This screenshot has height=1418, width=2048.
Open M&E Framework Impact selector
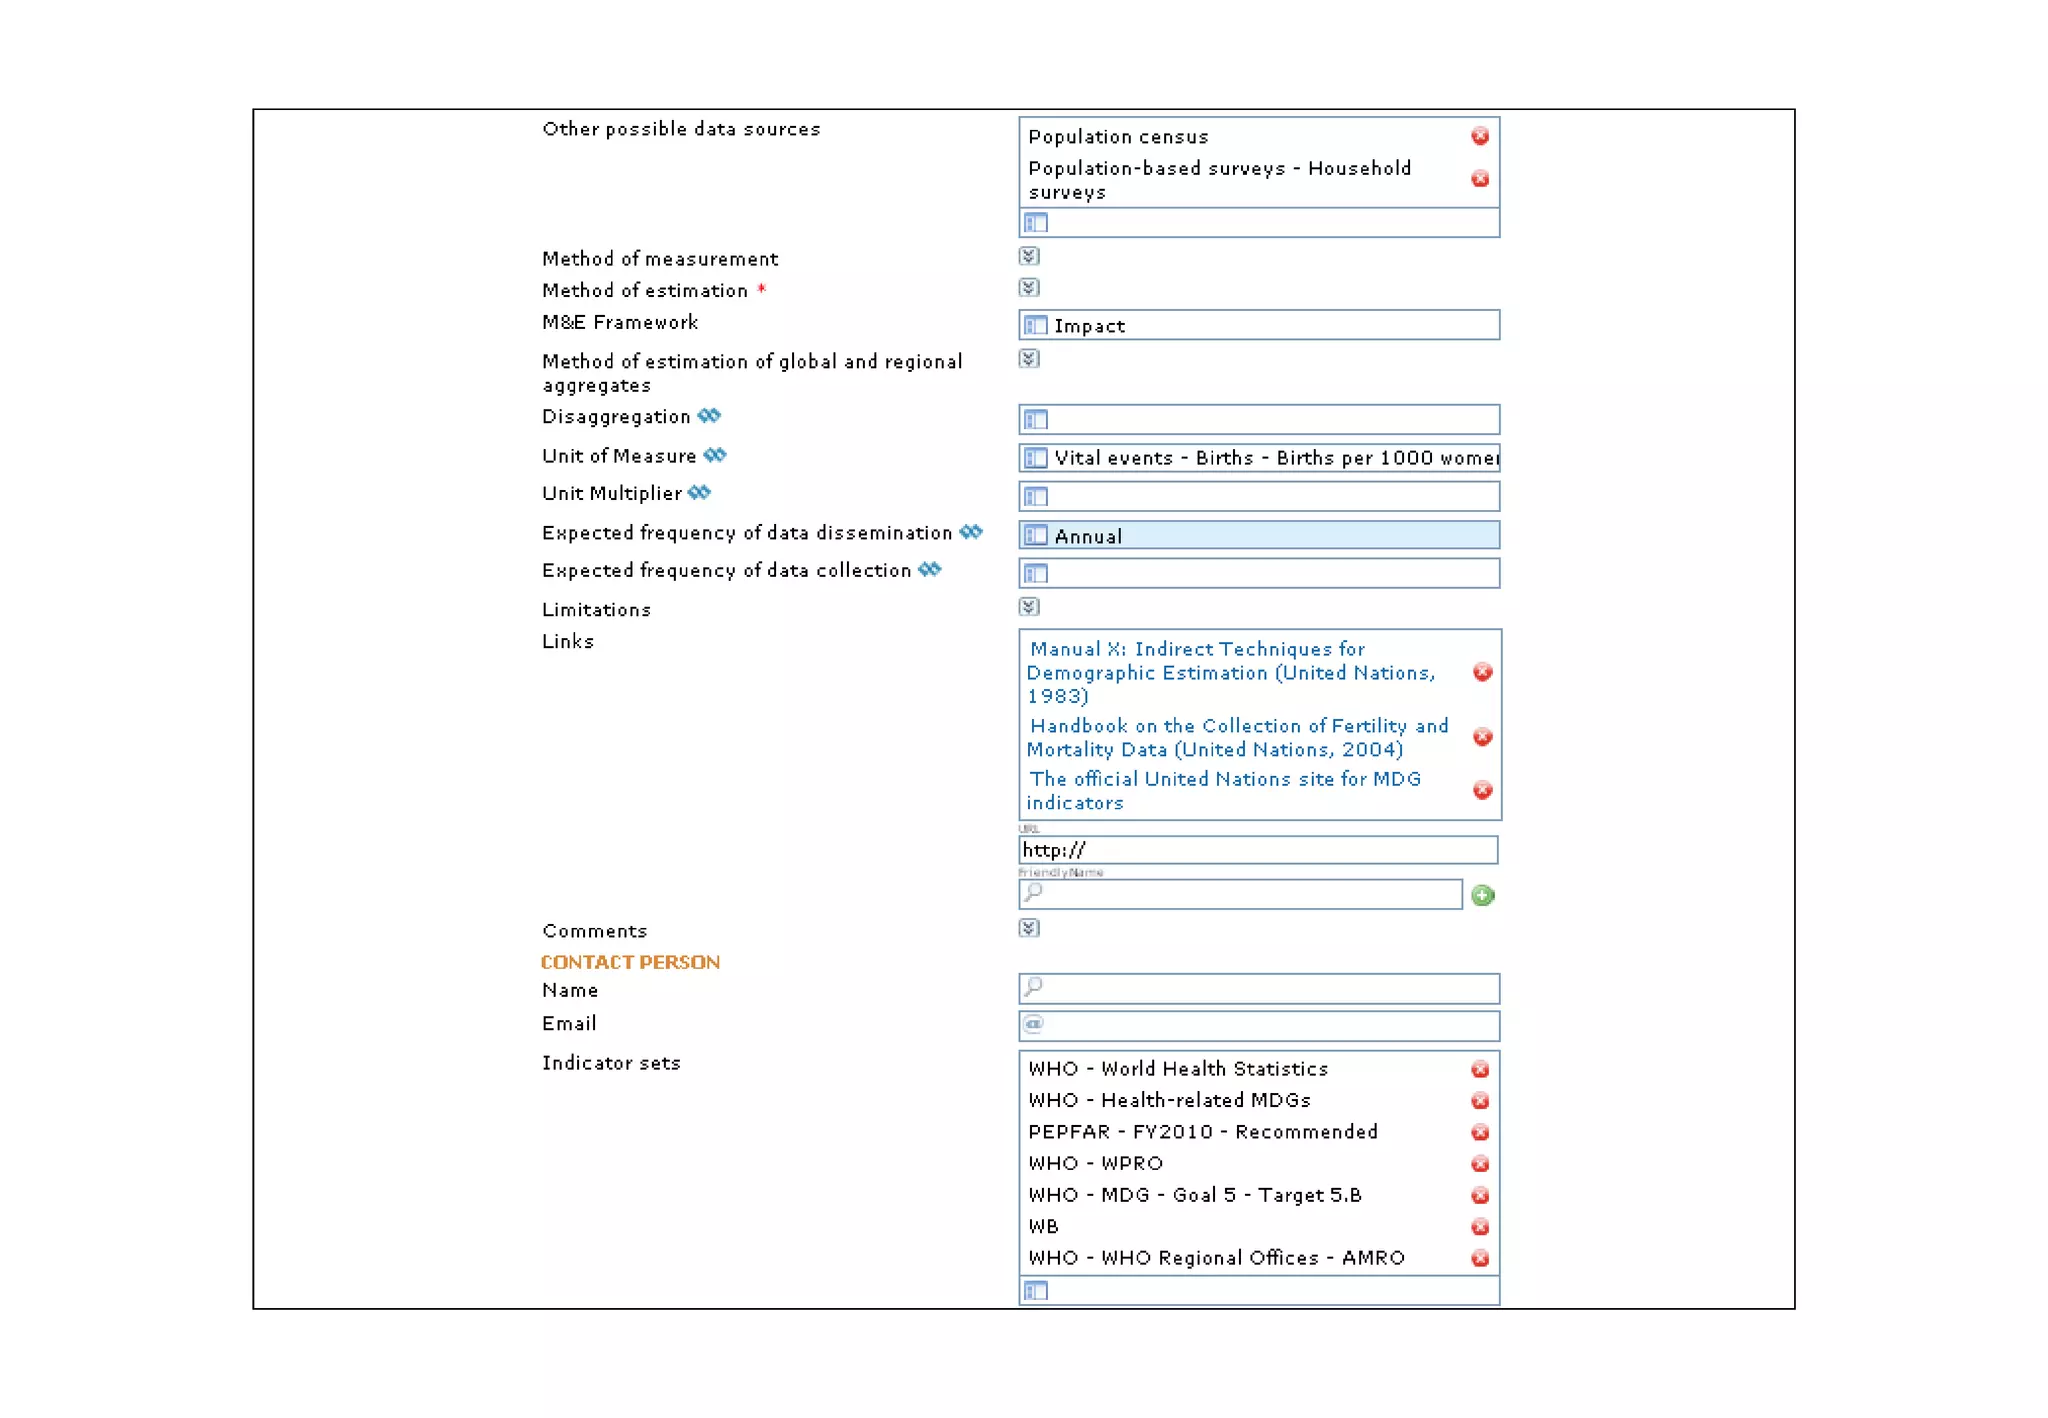tap(1035, 325)
